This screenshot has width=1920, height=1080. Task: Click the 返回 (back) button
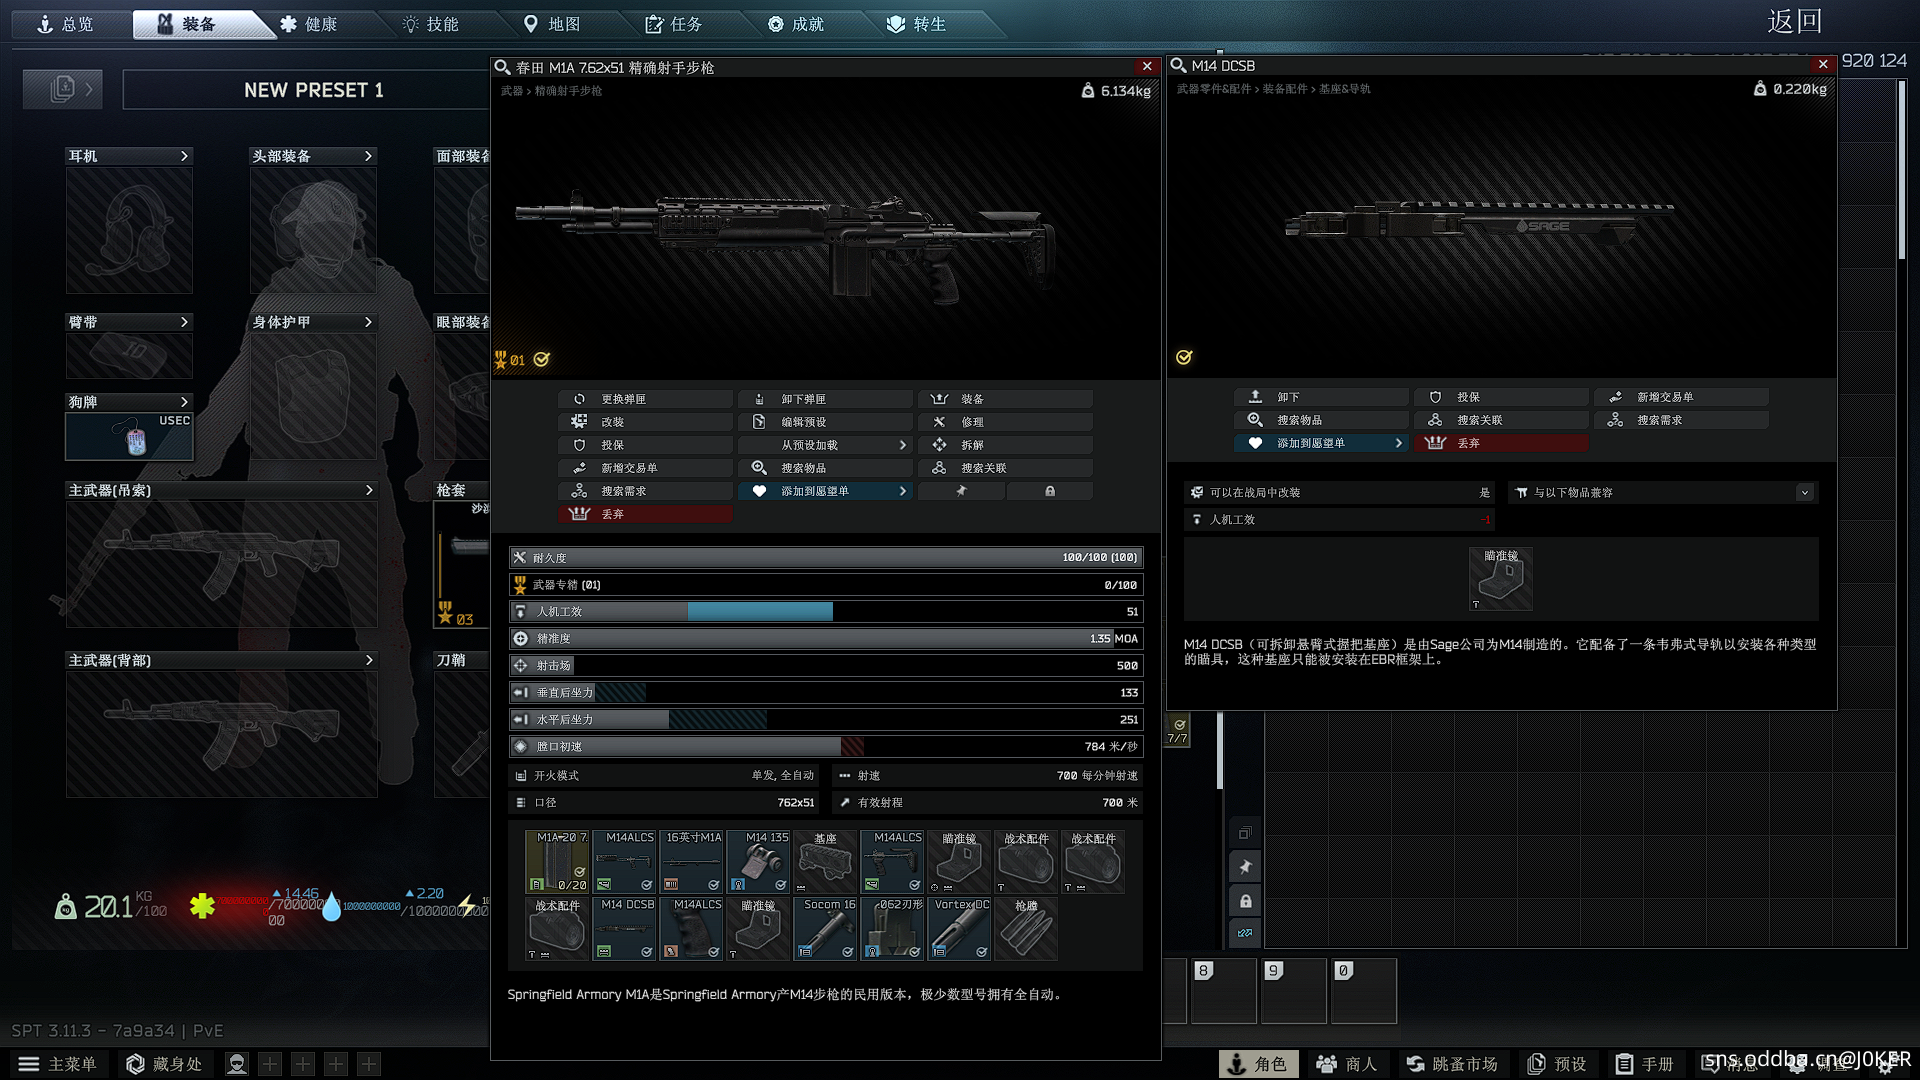pos(1794,22)
